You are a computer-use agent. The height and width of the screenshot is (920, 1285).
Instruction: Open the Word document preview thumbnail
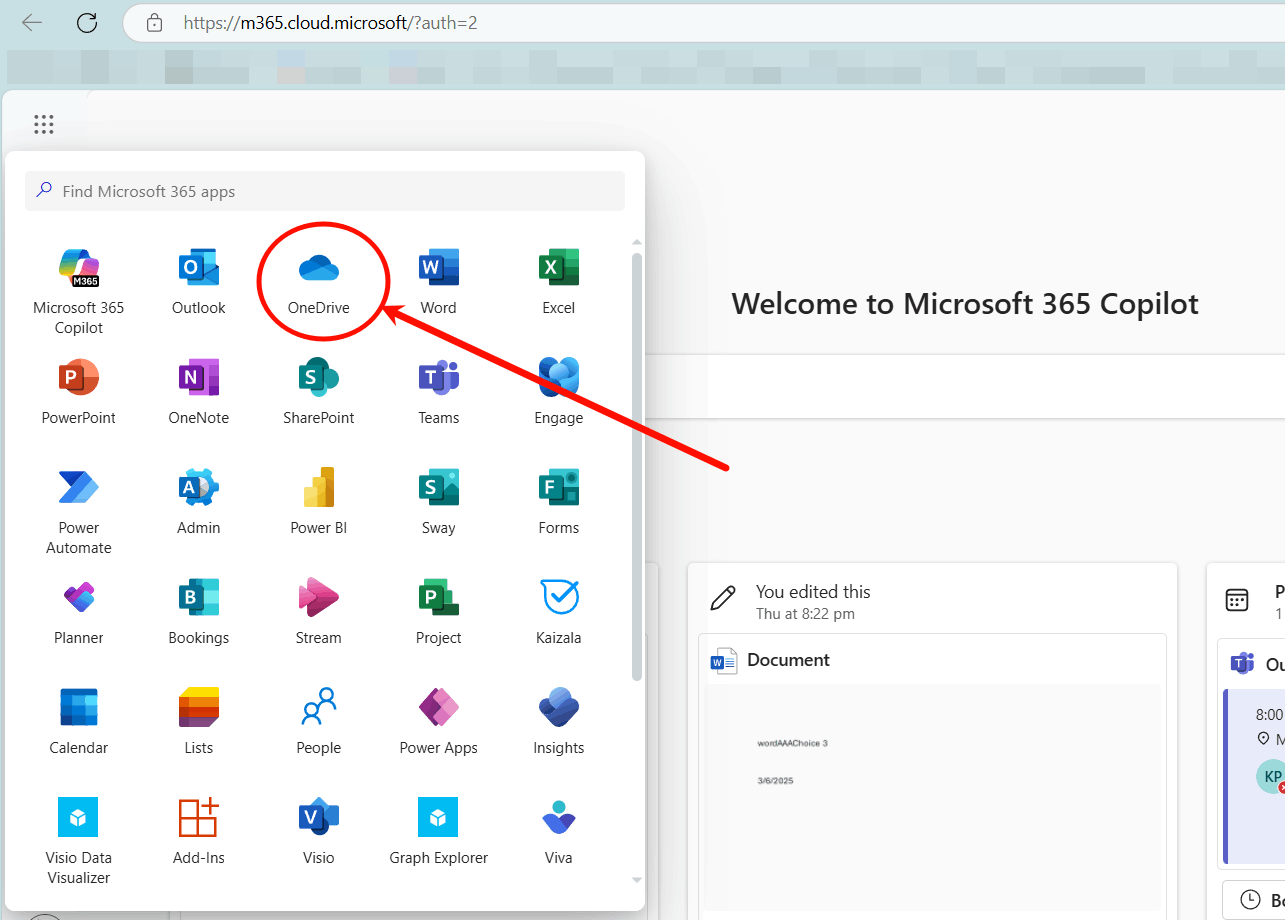tap(932, 797)
